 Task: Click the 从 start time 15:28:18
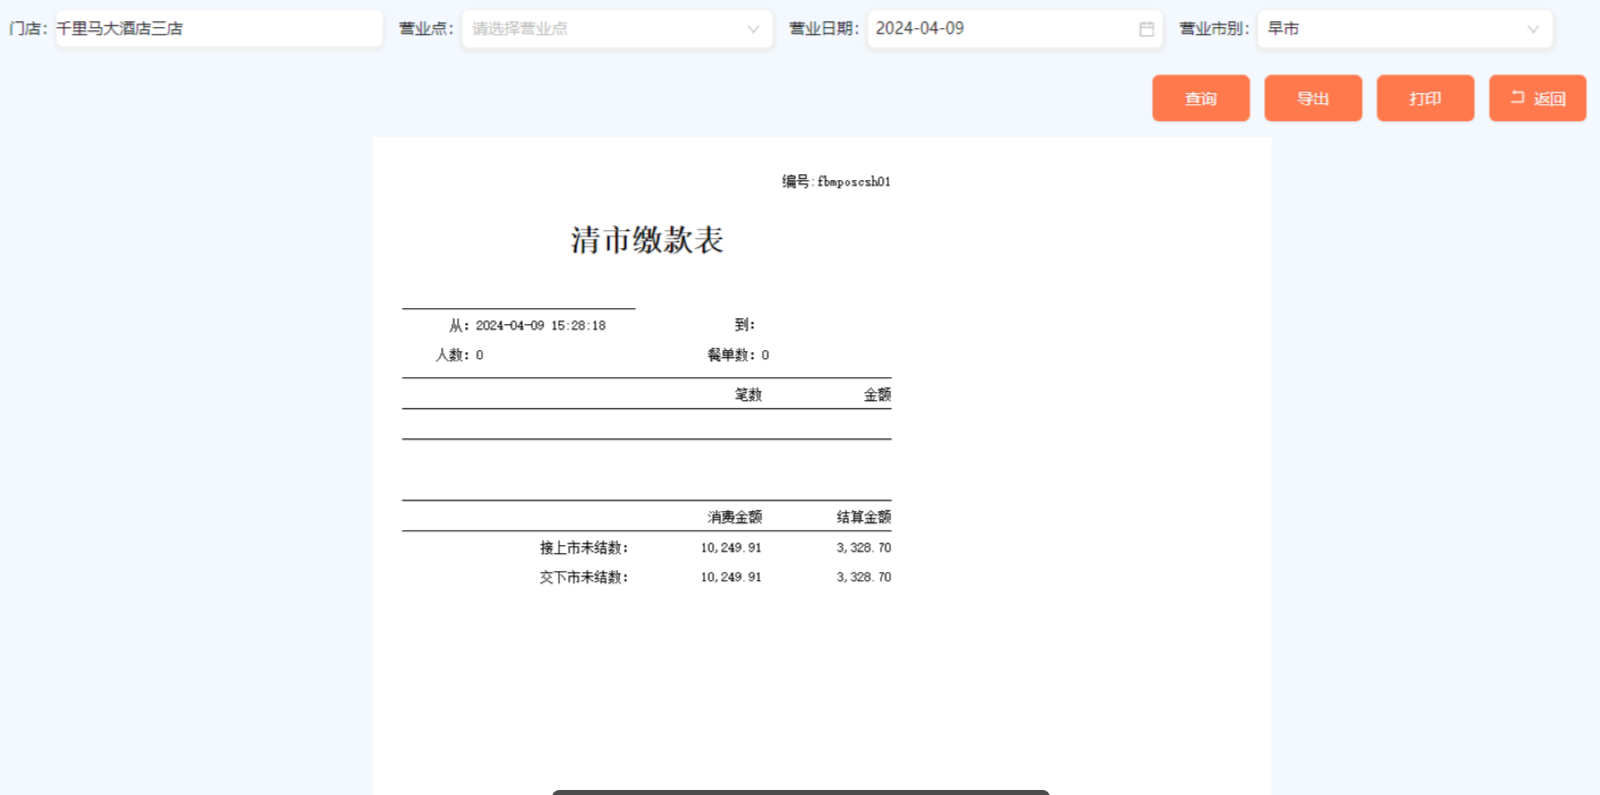(578, 325)
